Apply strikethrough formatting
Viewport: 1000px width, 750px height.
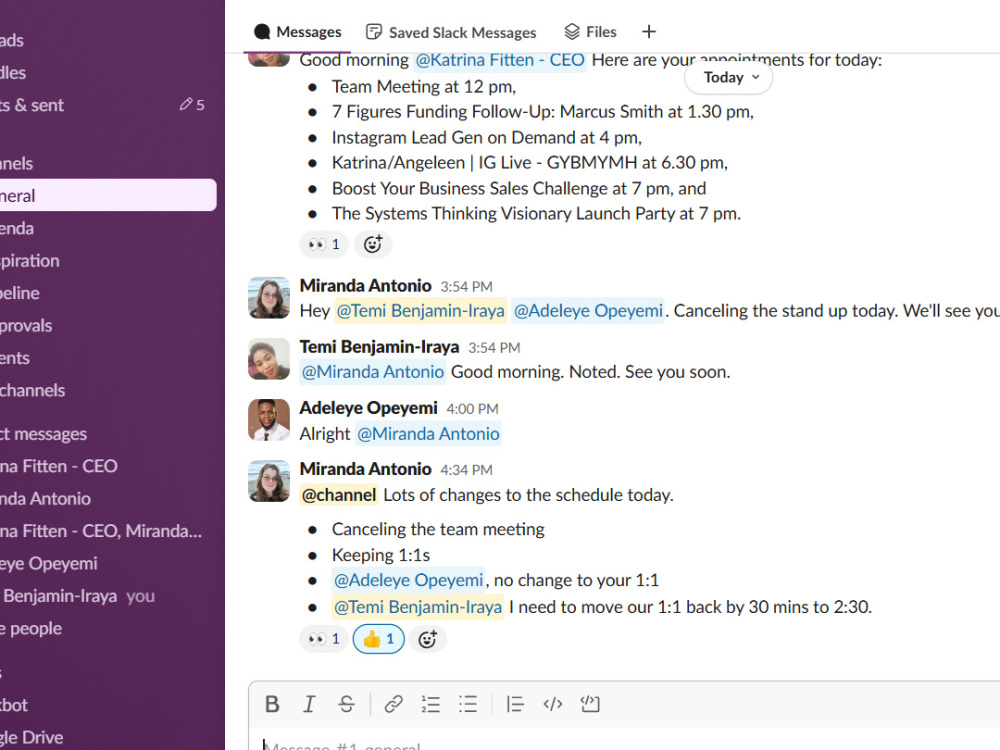tap(346, 704)
